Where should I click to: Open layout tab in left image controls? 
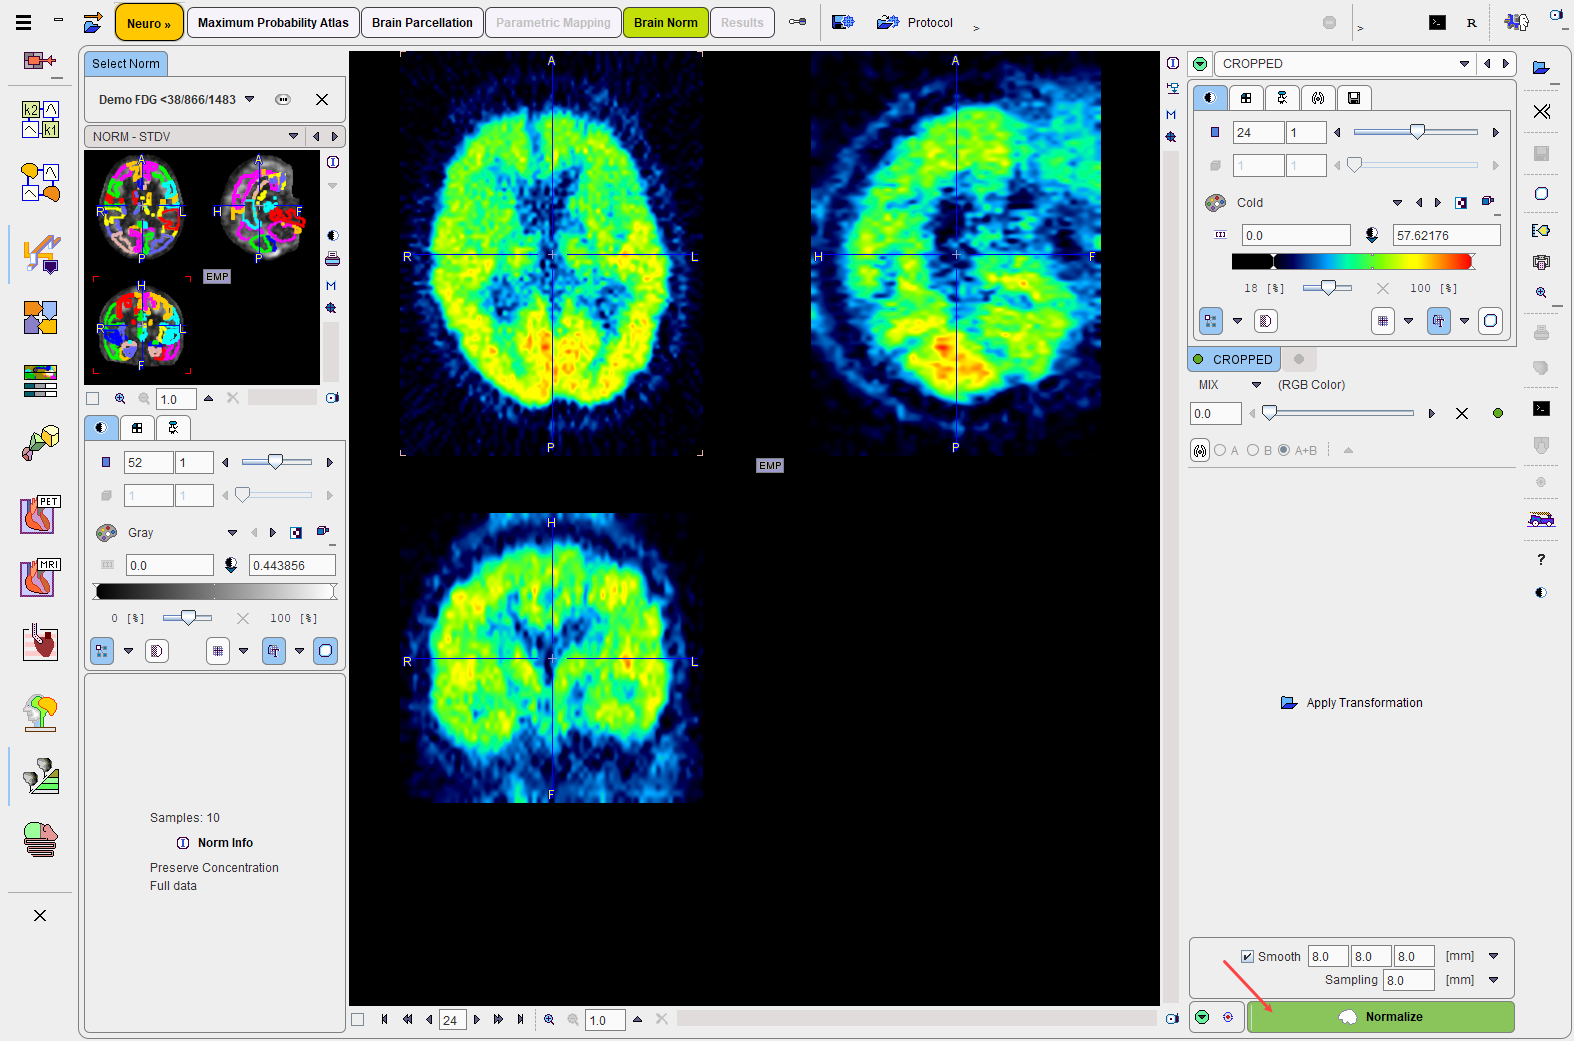137,428
